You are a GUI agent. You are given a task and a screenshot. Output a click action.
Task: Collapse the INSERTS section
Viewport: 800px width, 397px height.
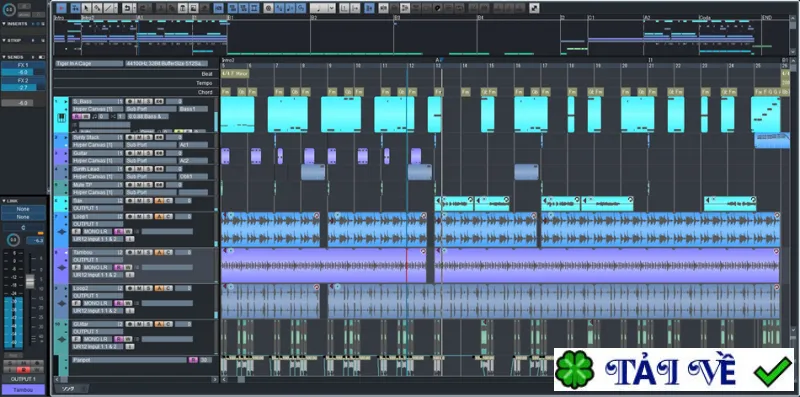click(4, 23)
